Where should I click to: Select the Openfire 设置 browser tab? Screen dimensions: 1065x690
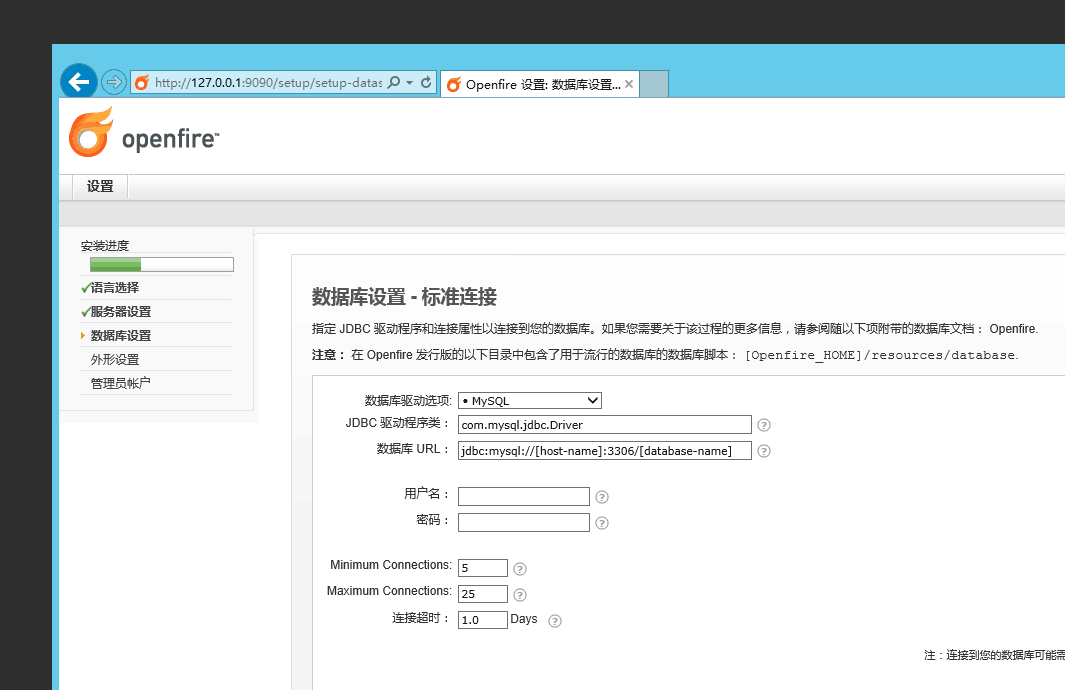[x=540, y=84]
